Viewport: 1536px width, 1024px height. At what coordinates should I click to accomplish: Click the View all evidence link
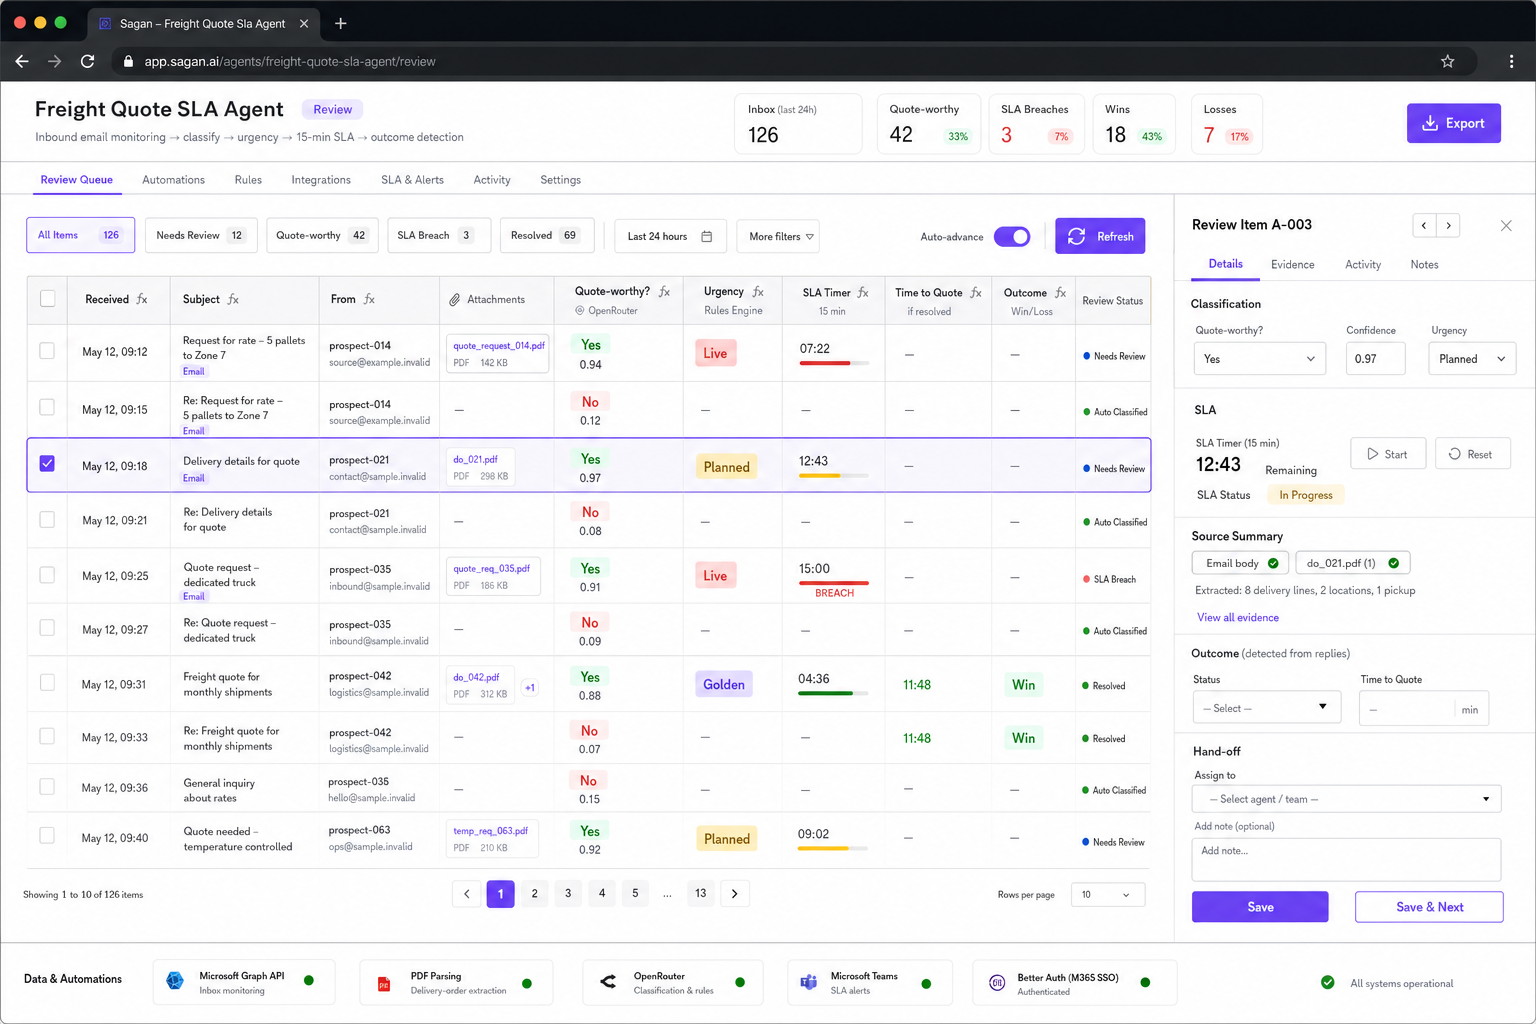1238,618
